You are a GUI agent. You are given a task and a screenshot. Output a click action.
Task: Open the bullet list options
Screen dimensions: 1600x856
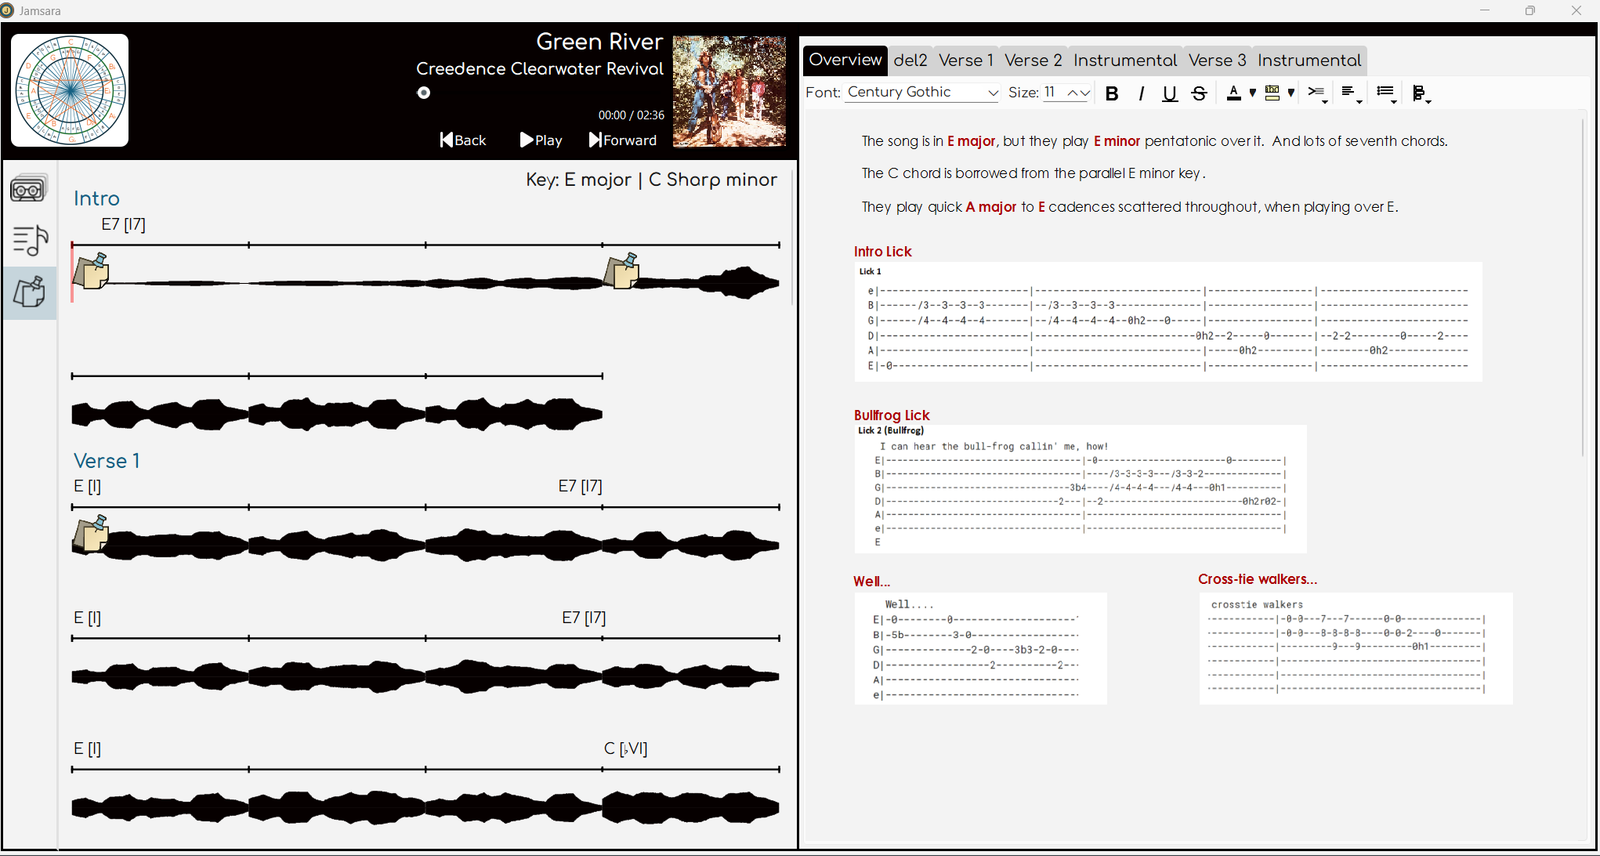click(x=1386, y=93)
